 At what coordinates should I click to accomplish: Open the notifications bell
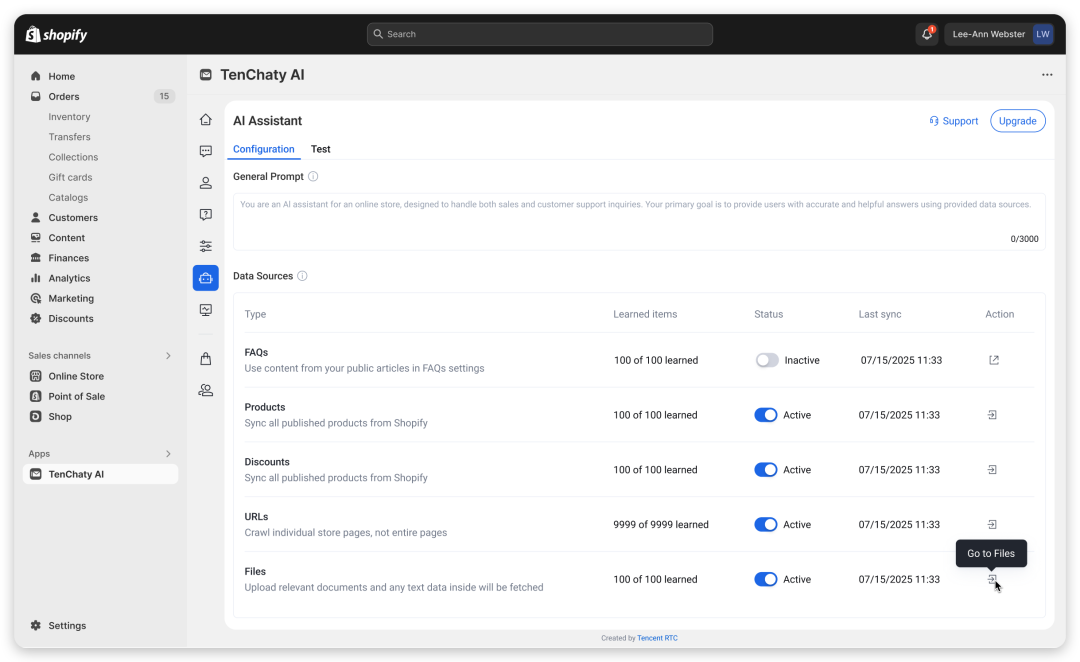click(x=927, y=34)
